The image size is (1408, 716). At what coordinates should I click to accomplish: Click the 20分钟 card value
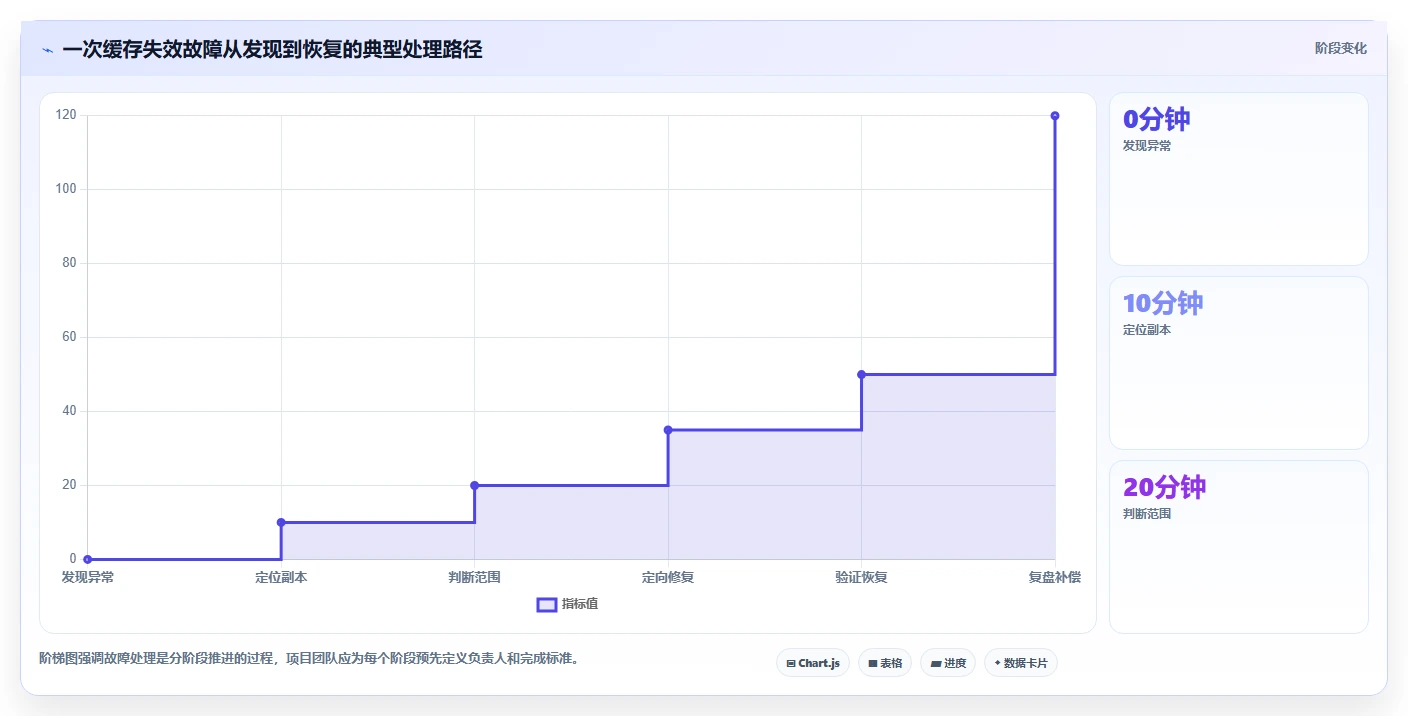(x=1165, y=487)
